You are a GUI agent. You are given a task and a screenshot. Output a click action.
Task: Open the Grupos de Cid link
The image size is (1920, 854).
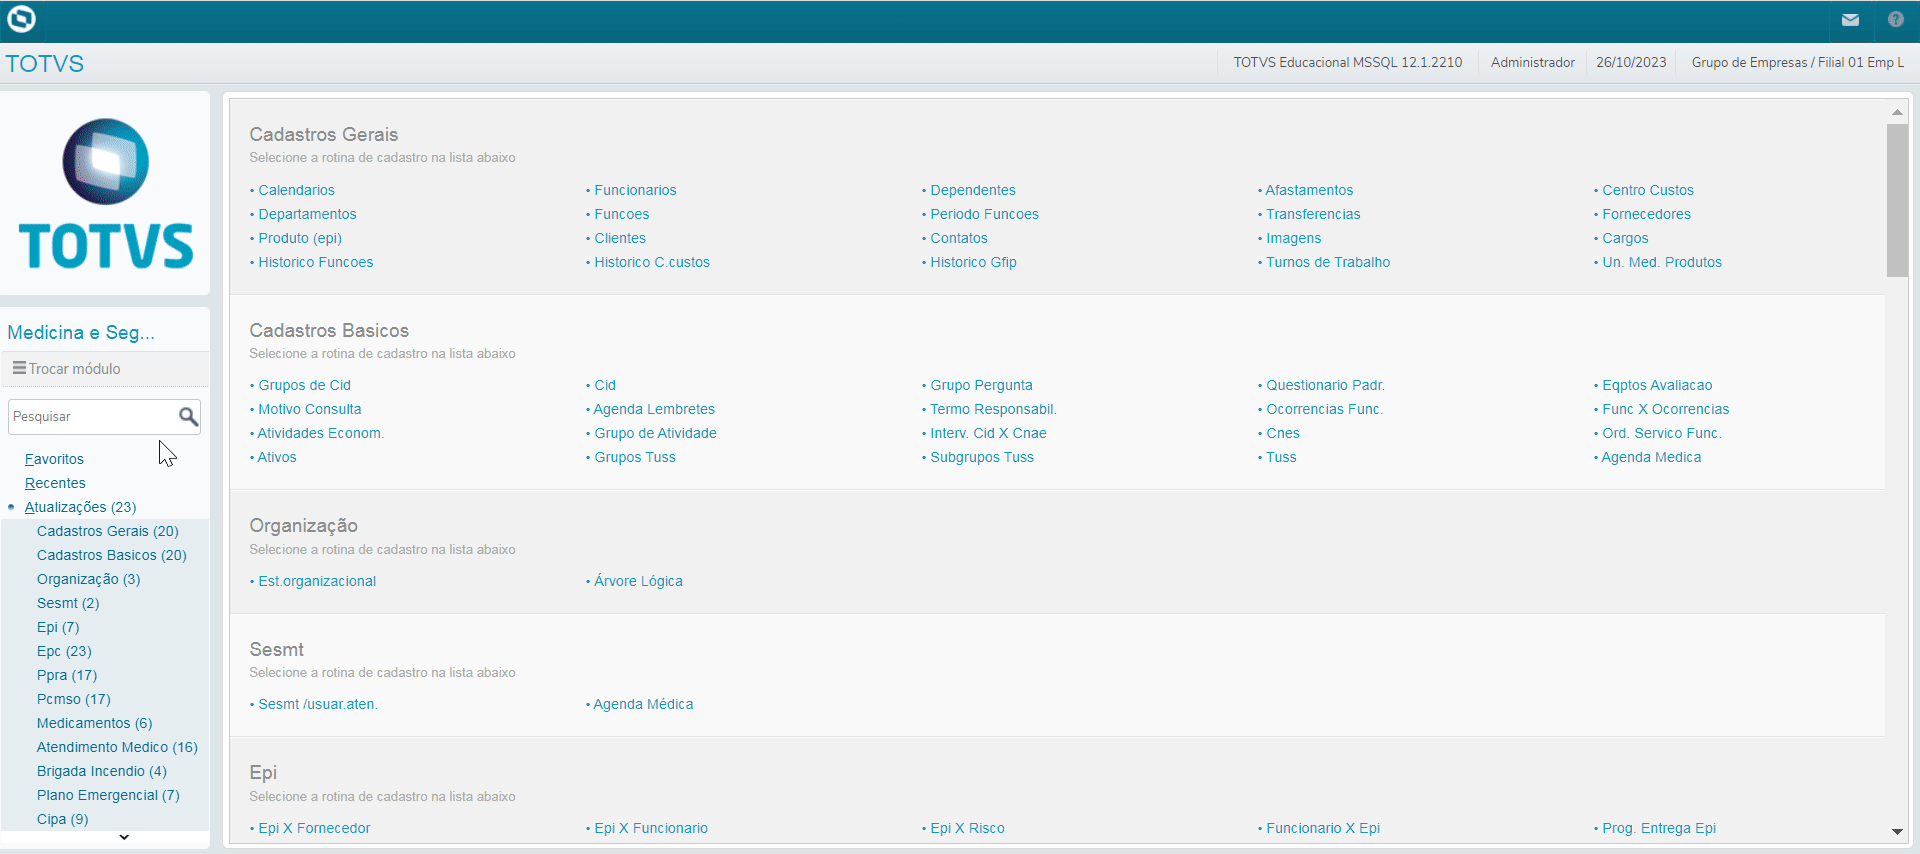tap(304, 385)
